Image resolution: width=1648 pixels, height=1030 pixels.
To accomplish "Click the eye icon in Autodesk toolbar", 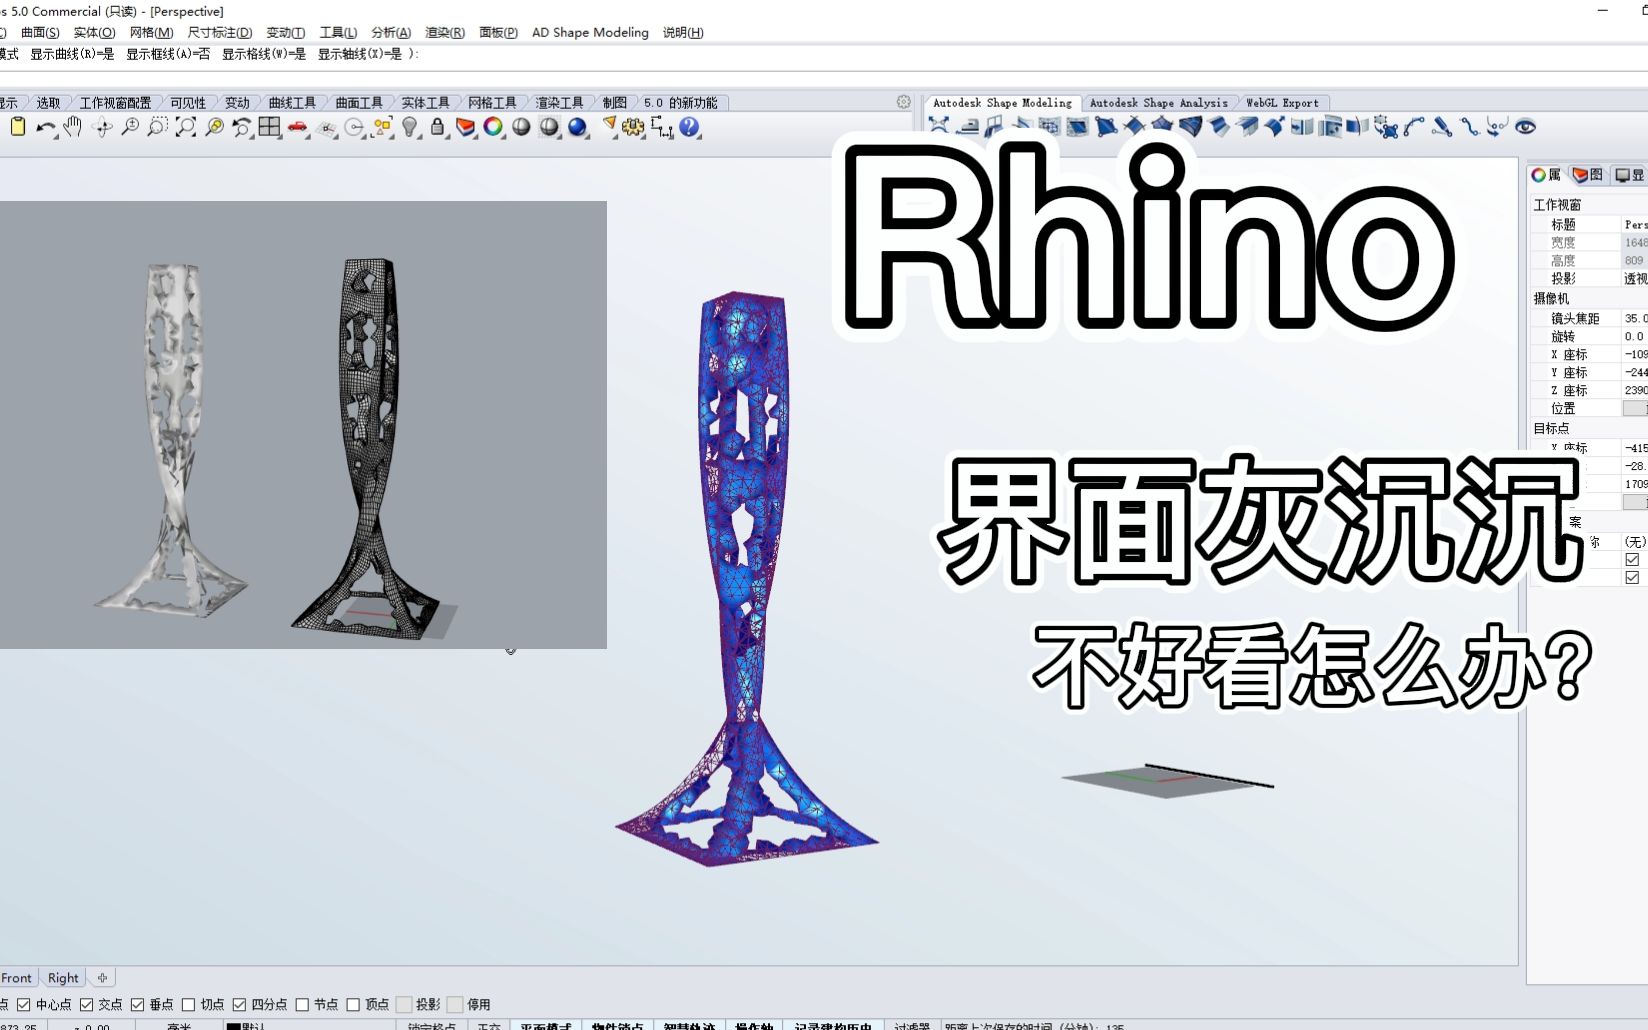I will pyautogui.click(x=1525, y=127).
